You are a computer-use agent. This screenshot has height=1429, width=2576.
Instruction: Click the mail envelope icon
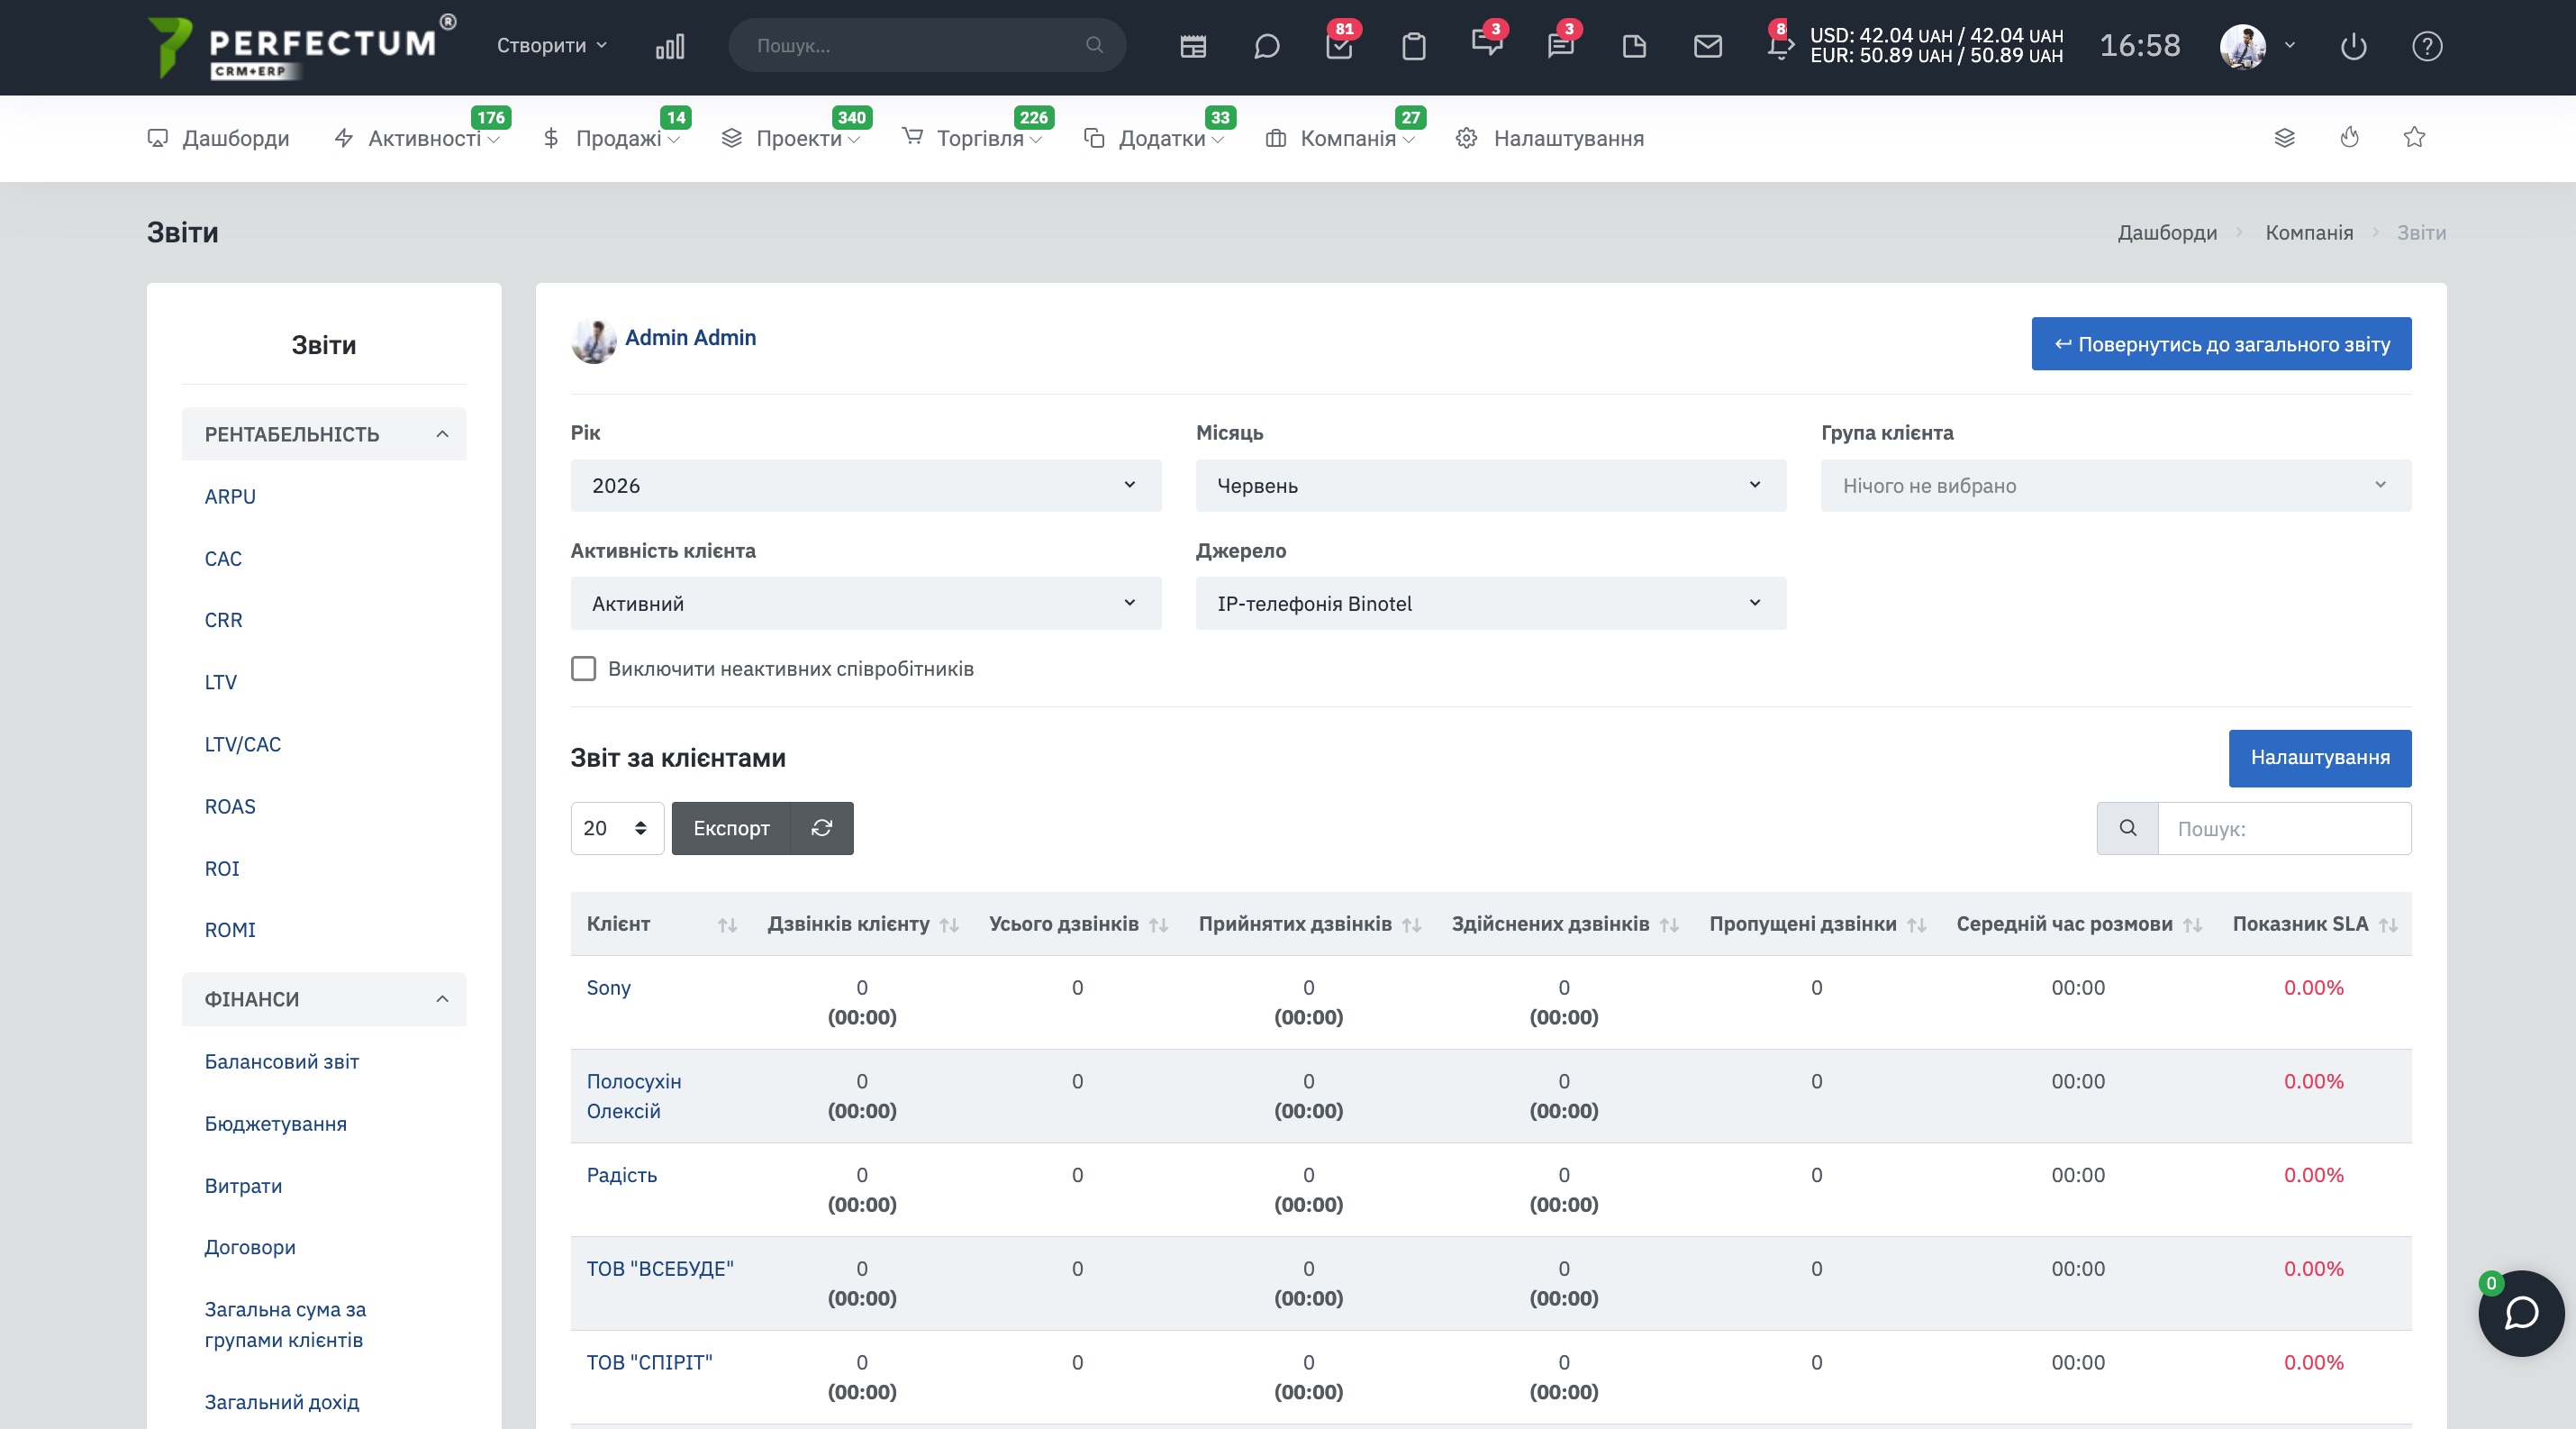(1707, 46)
